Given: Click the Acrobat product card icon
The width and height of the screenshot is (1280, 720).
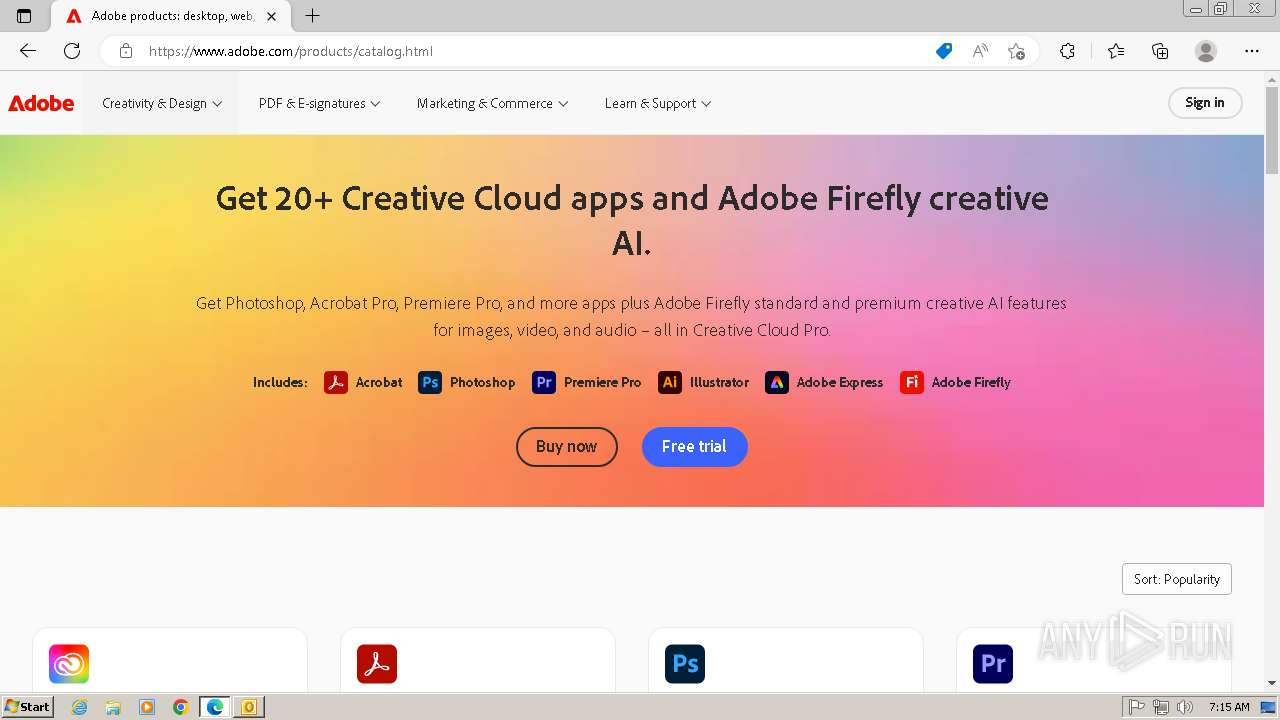Looking at the screenshot, I should click(377, 664).
